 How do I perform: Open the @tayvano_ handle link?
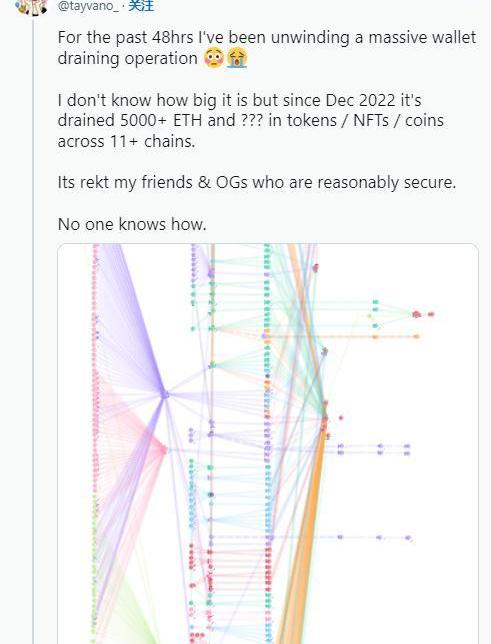[x=88, y=6]
